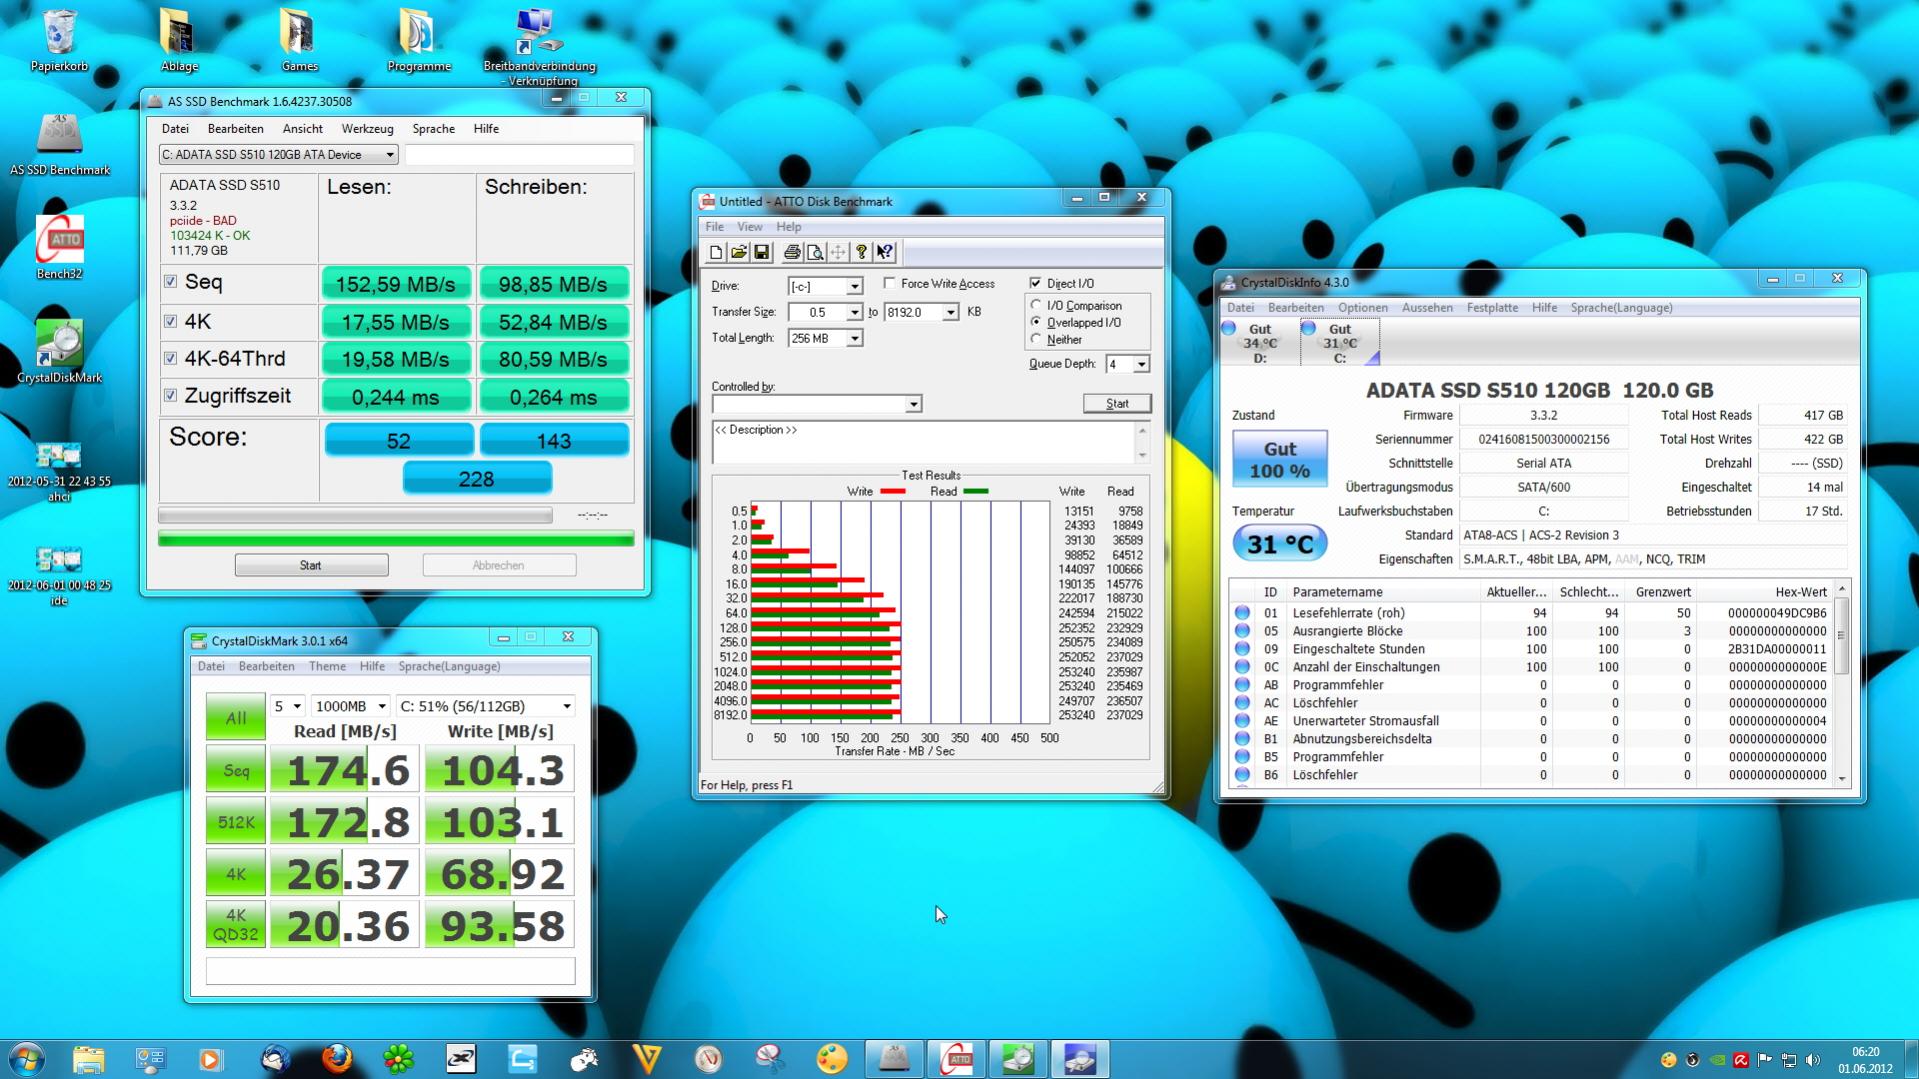The width and height of the screenshot is (1919, 1079).
Task: Click the volume speaker icon in system tray
Action: click(x=1813, y=1060)
